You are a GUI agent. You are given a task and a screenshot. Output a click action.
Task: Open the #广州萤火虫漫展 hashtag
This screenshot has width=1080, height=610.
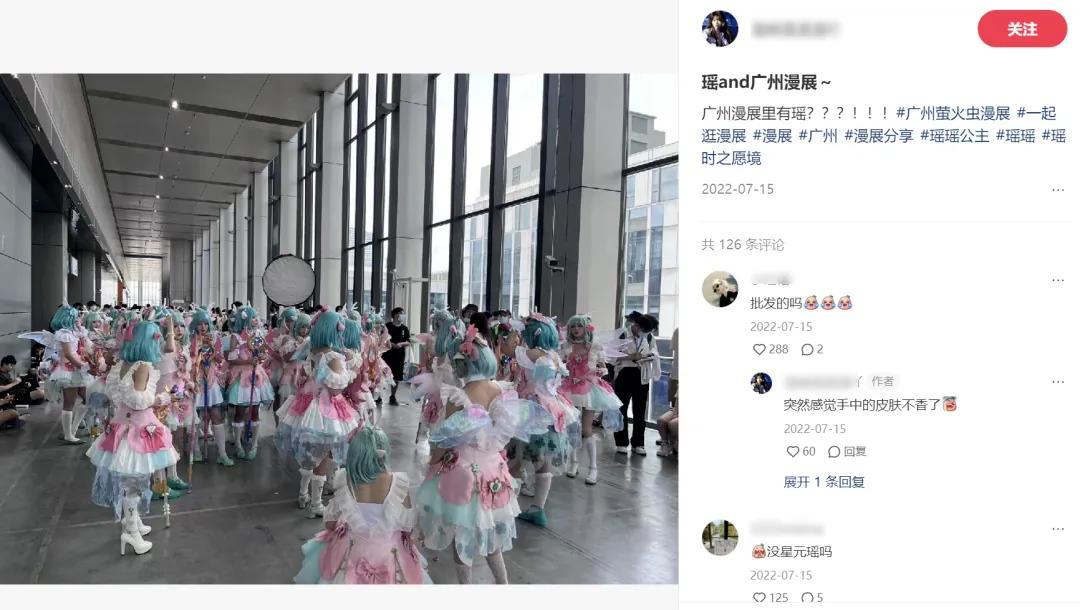[x=953, y=113]
